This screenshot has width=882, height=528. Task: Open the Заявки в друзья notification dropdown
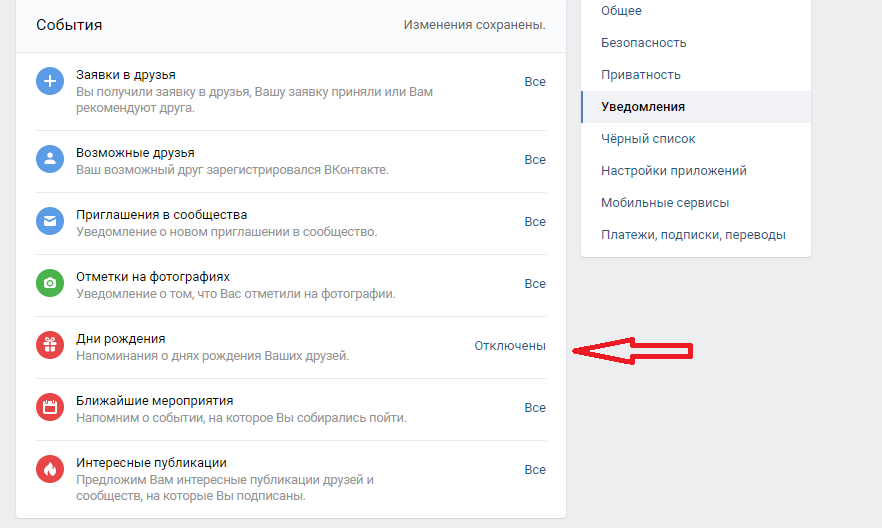(535, 82)
